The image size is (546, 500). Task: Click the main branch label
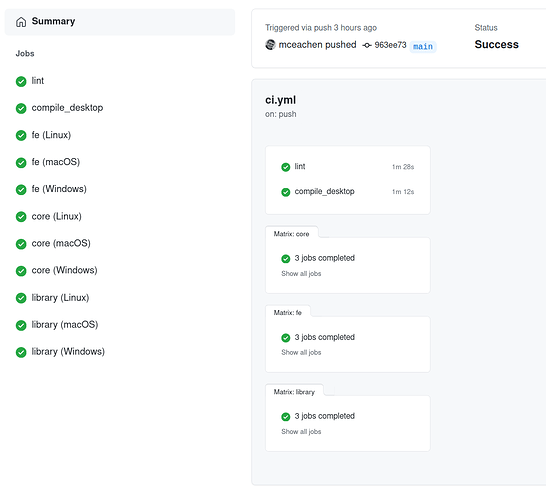423,46
